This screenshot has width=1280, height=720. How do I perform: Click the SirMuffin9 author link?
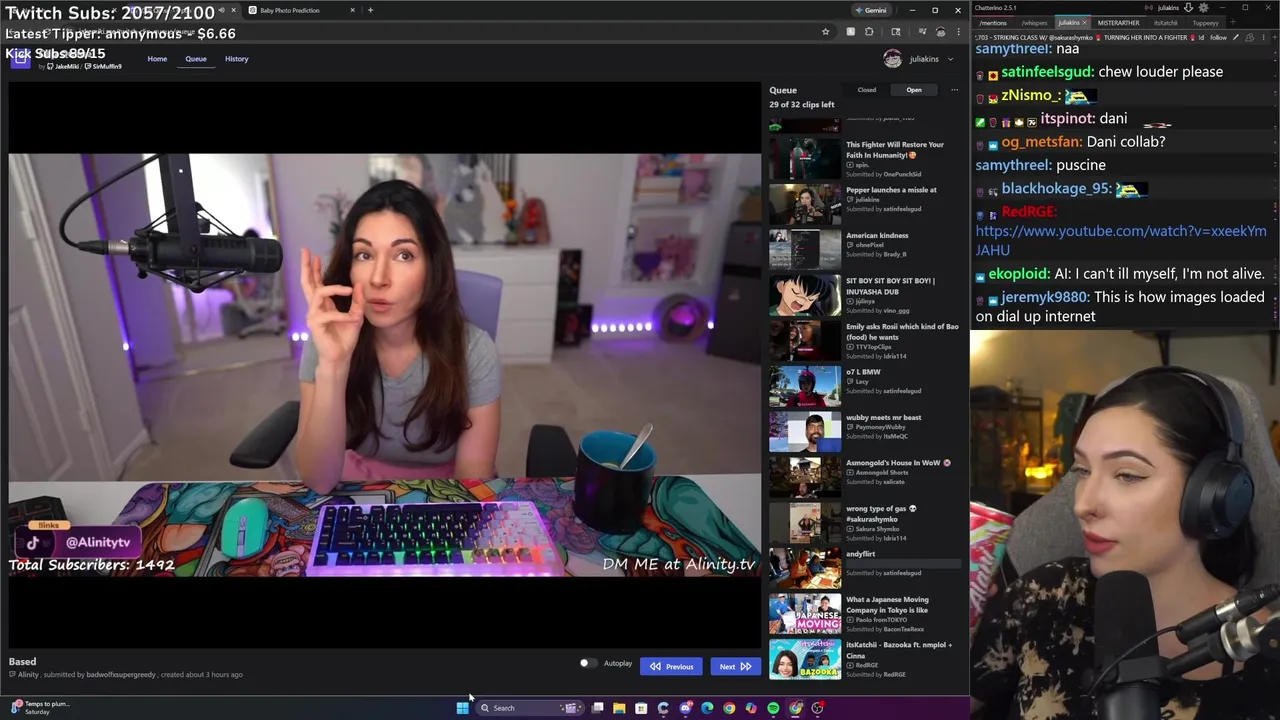(x=103, y=66)
